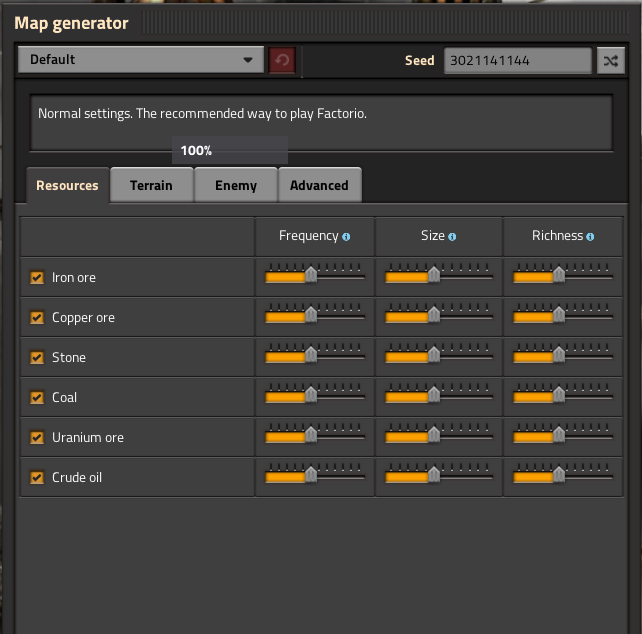642x634 pixels.
Task: Click the Frequency column info icon
Action: click(x=346, y=237)
